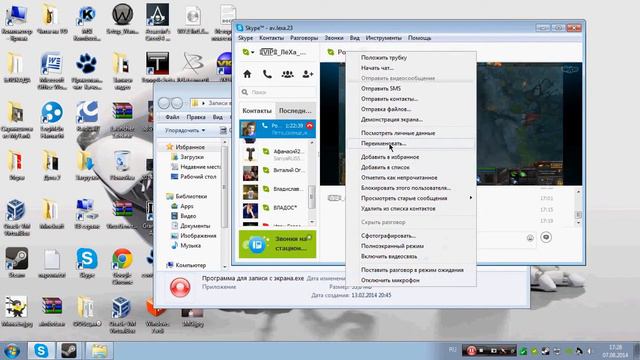End the call with the red hang-up icon
The width and height of the screenshot is (640, 360).
[x=309, y=126]
